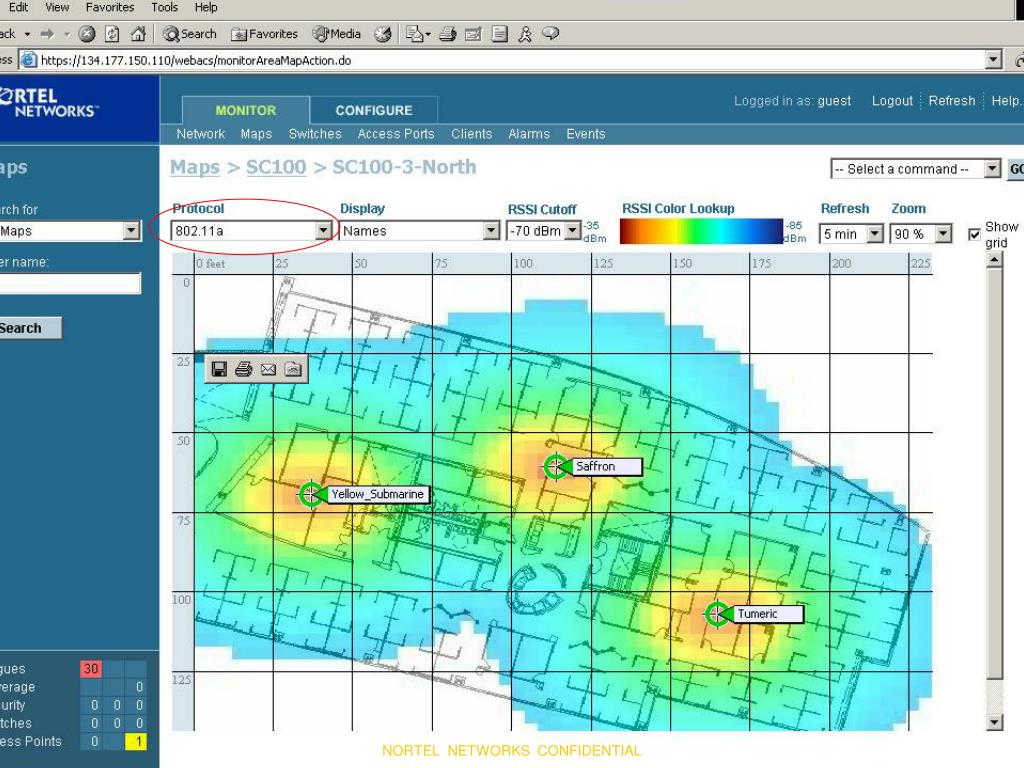1024x768 pixels.
Task: Click the red 30 alarm count cell
Action: [91, 669]
